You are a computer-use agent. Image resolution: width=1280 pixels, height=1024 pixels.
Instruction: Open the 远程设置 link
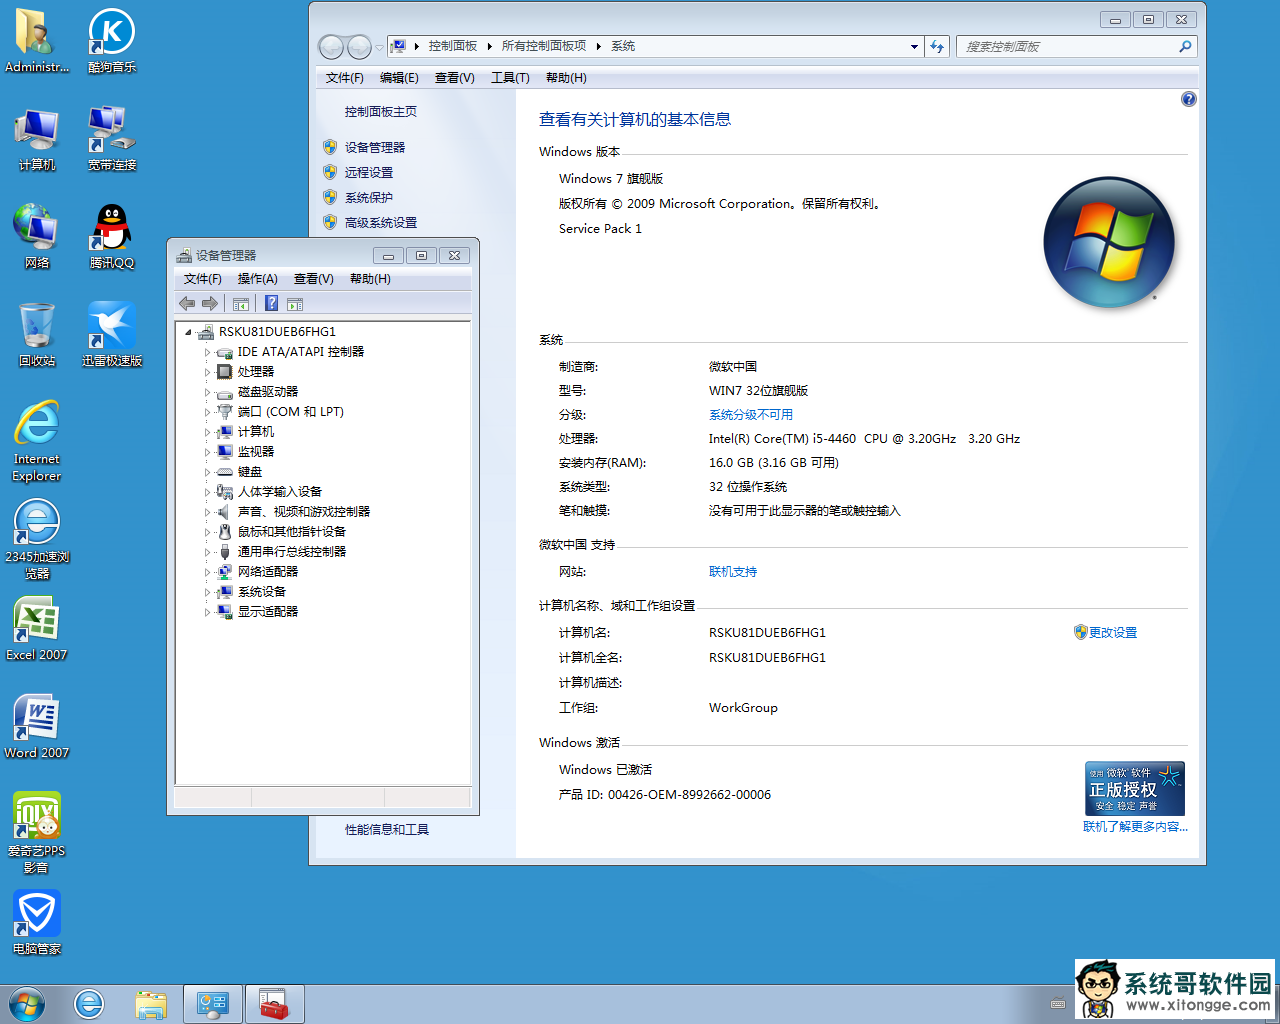pos(369,172)
